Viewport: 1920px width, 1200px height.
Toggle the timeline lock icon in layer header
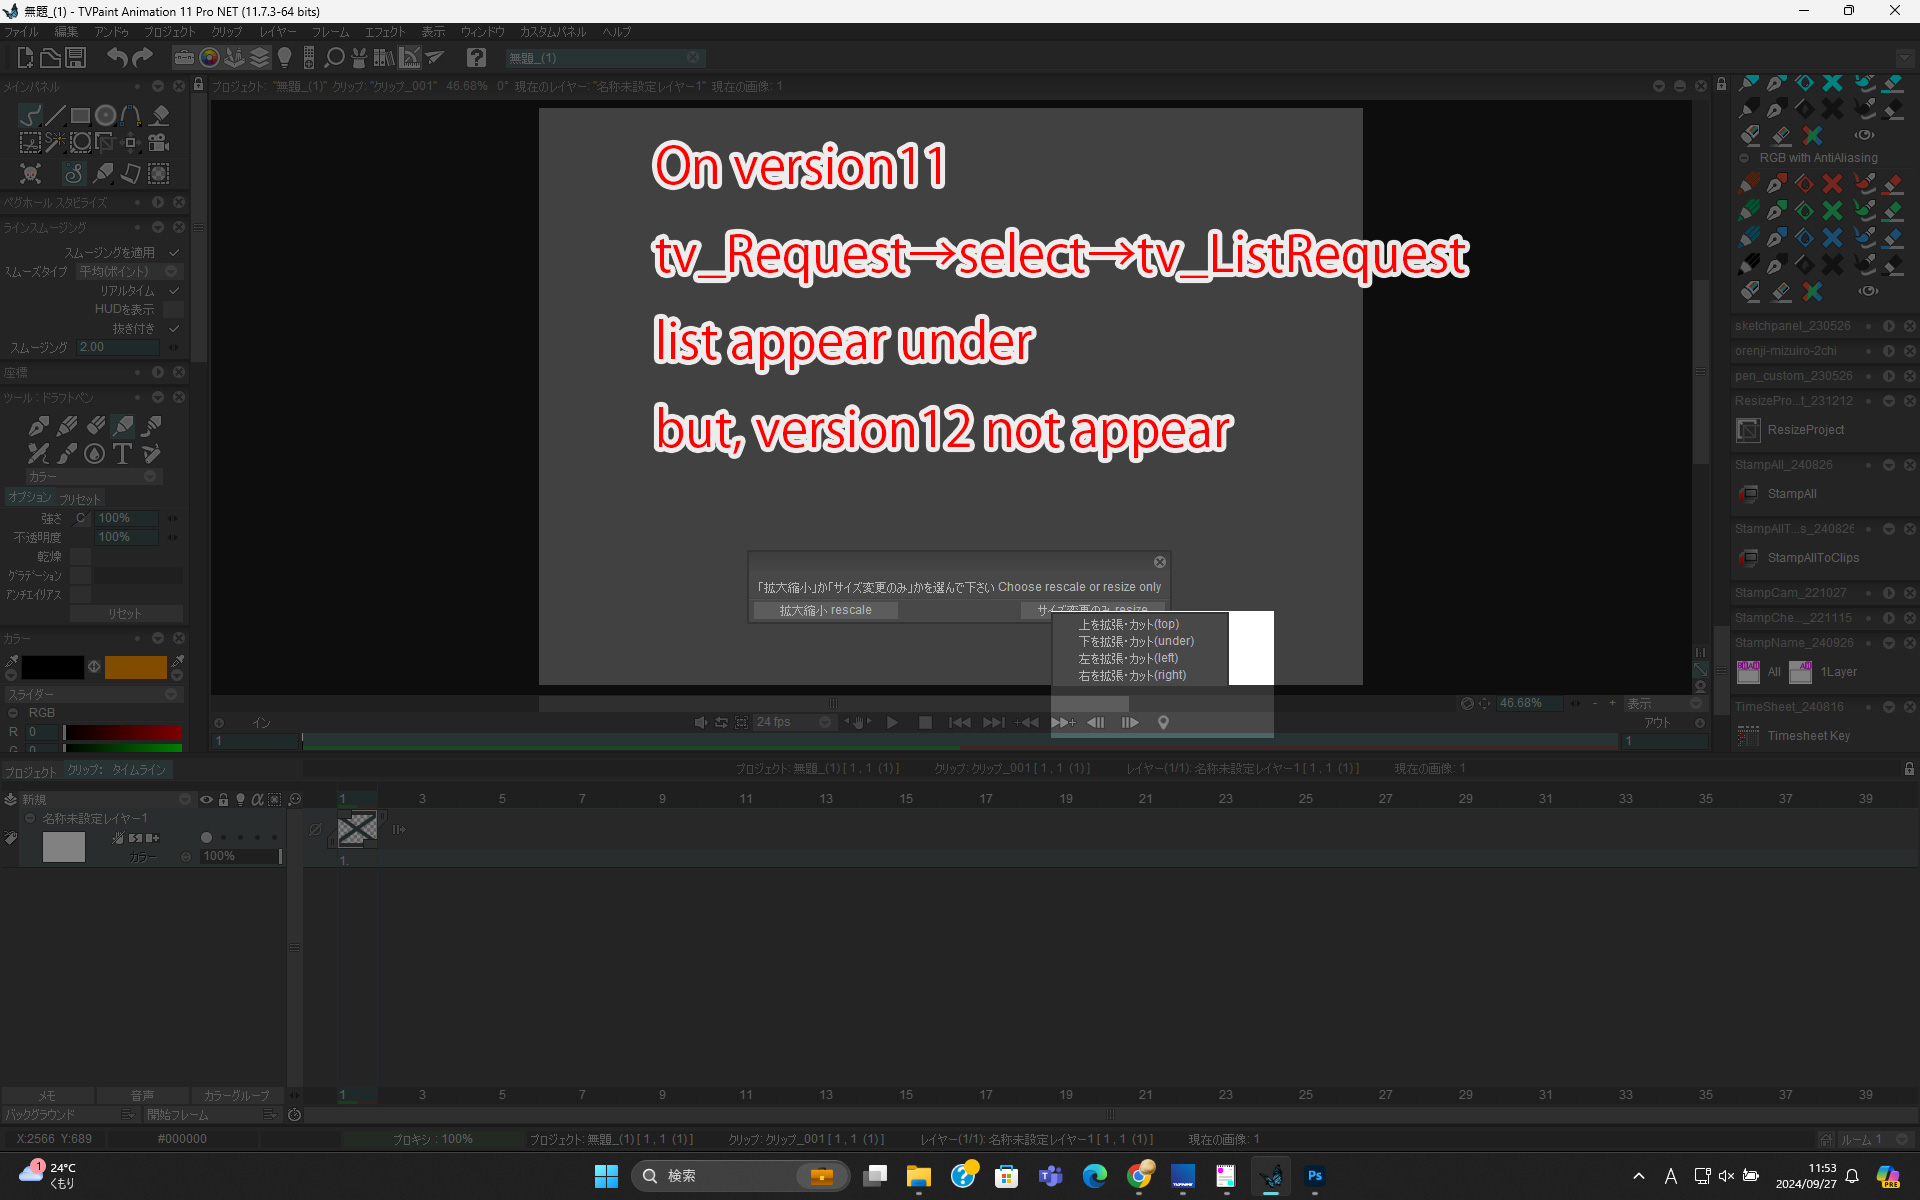coord(223,800)
